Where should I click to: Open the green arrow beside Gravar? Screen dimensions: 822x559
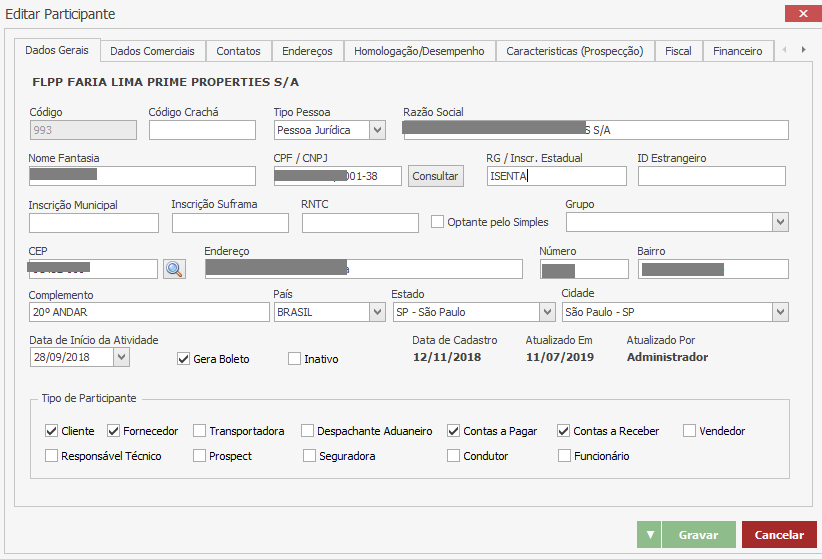coord(649,535)
